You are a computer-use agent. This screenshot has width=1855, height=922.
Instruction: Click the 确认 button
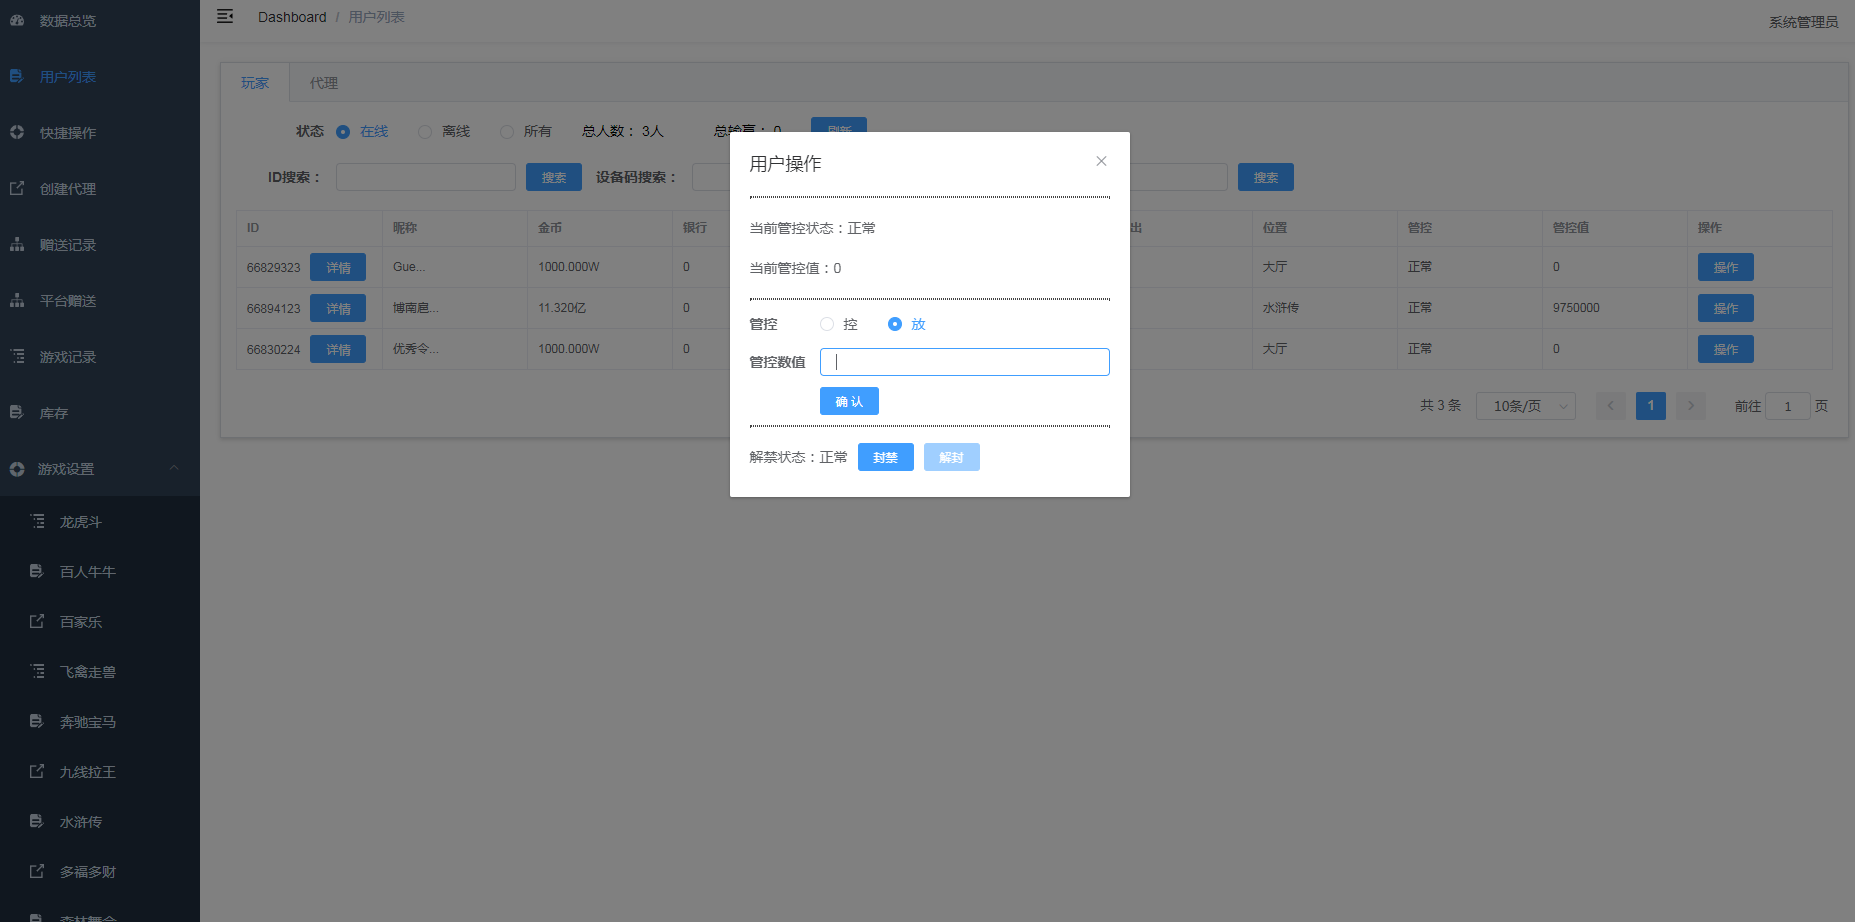849,401
